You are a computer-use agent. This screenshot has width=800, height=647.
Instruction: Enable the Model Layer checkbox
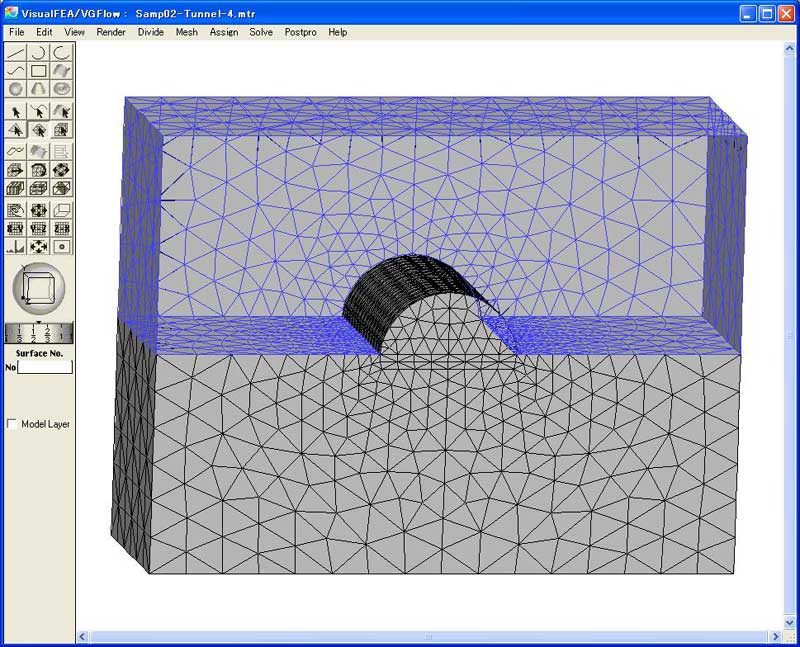coord(12,424)
